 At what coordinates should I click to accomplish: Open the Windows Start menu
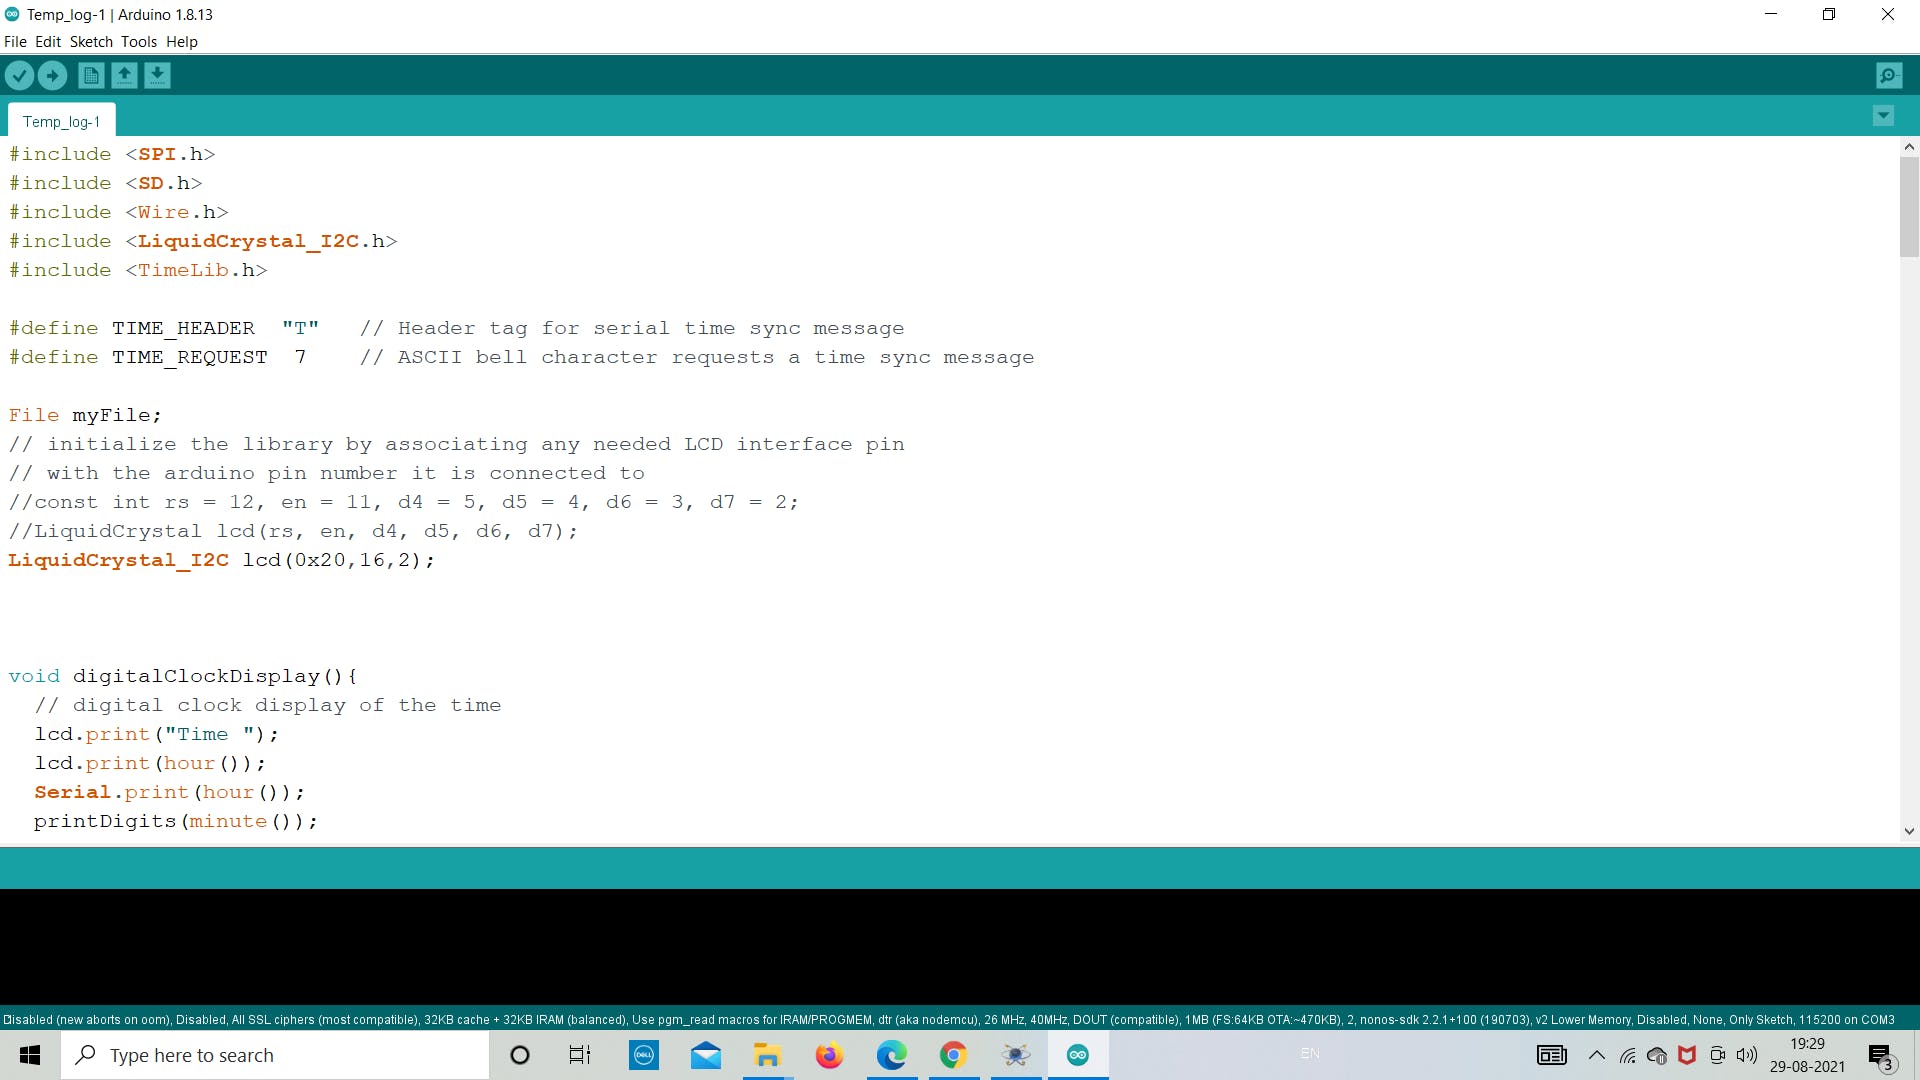tap(30, 1055)
